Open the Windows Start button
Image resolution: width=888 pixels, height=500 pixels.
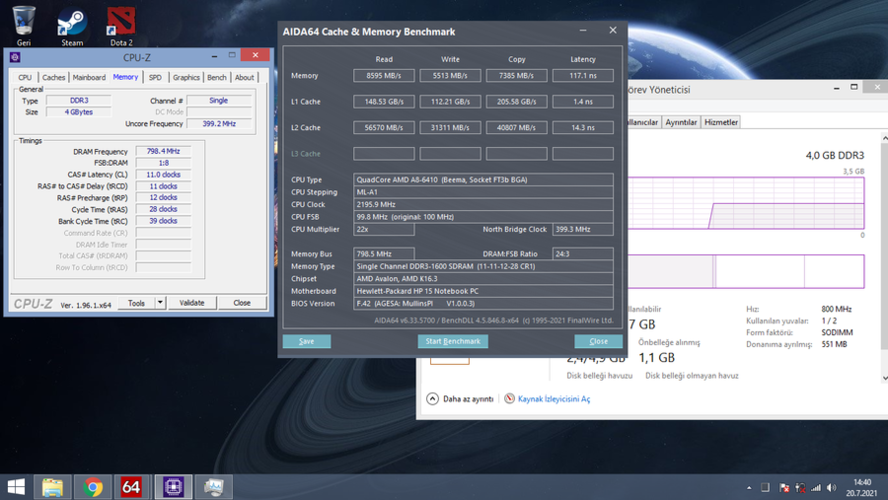coord(16,487)
